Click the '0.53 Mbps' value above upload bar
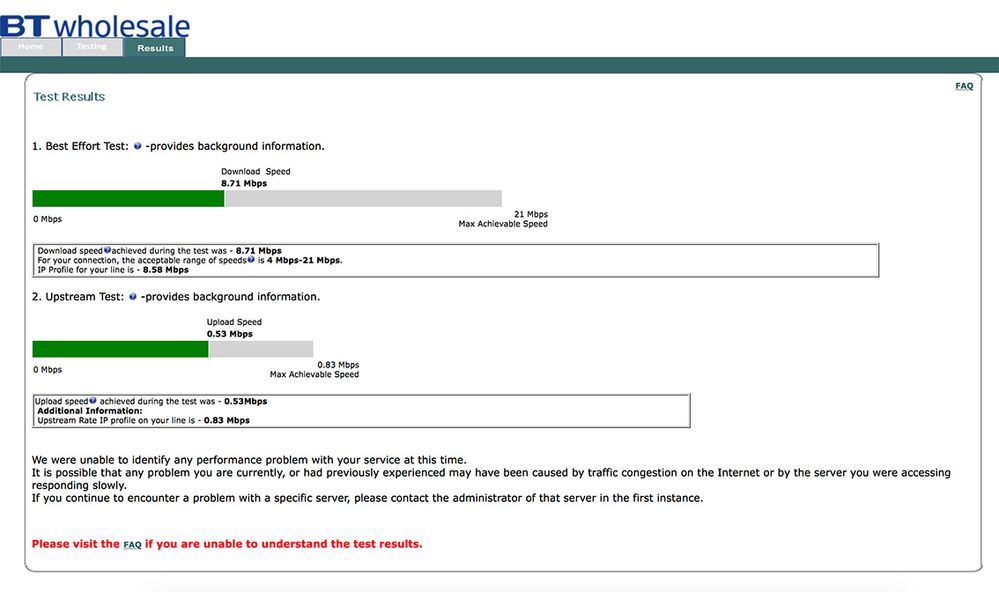Image resolution: width=999 pixels, height=592 pixels. click(229, 334)
